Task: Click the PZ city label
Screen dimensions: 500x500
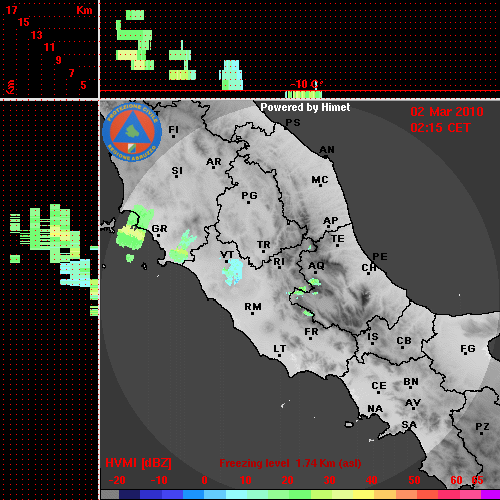Action: [482, 426]
